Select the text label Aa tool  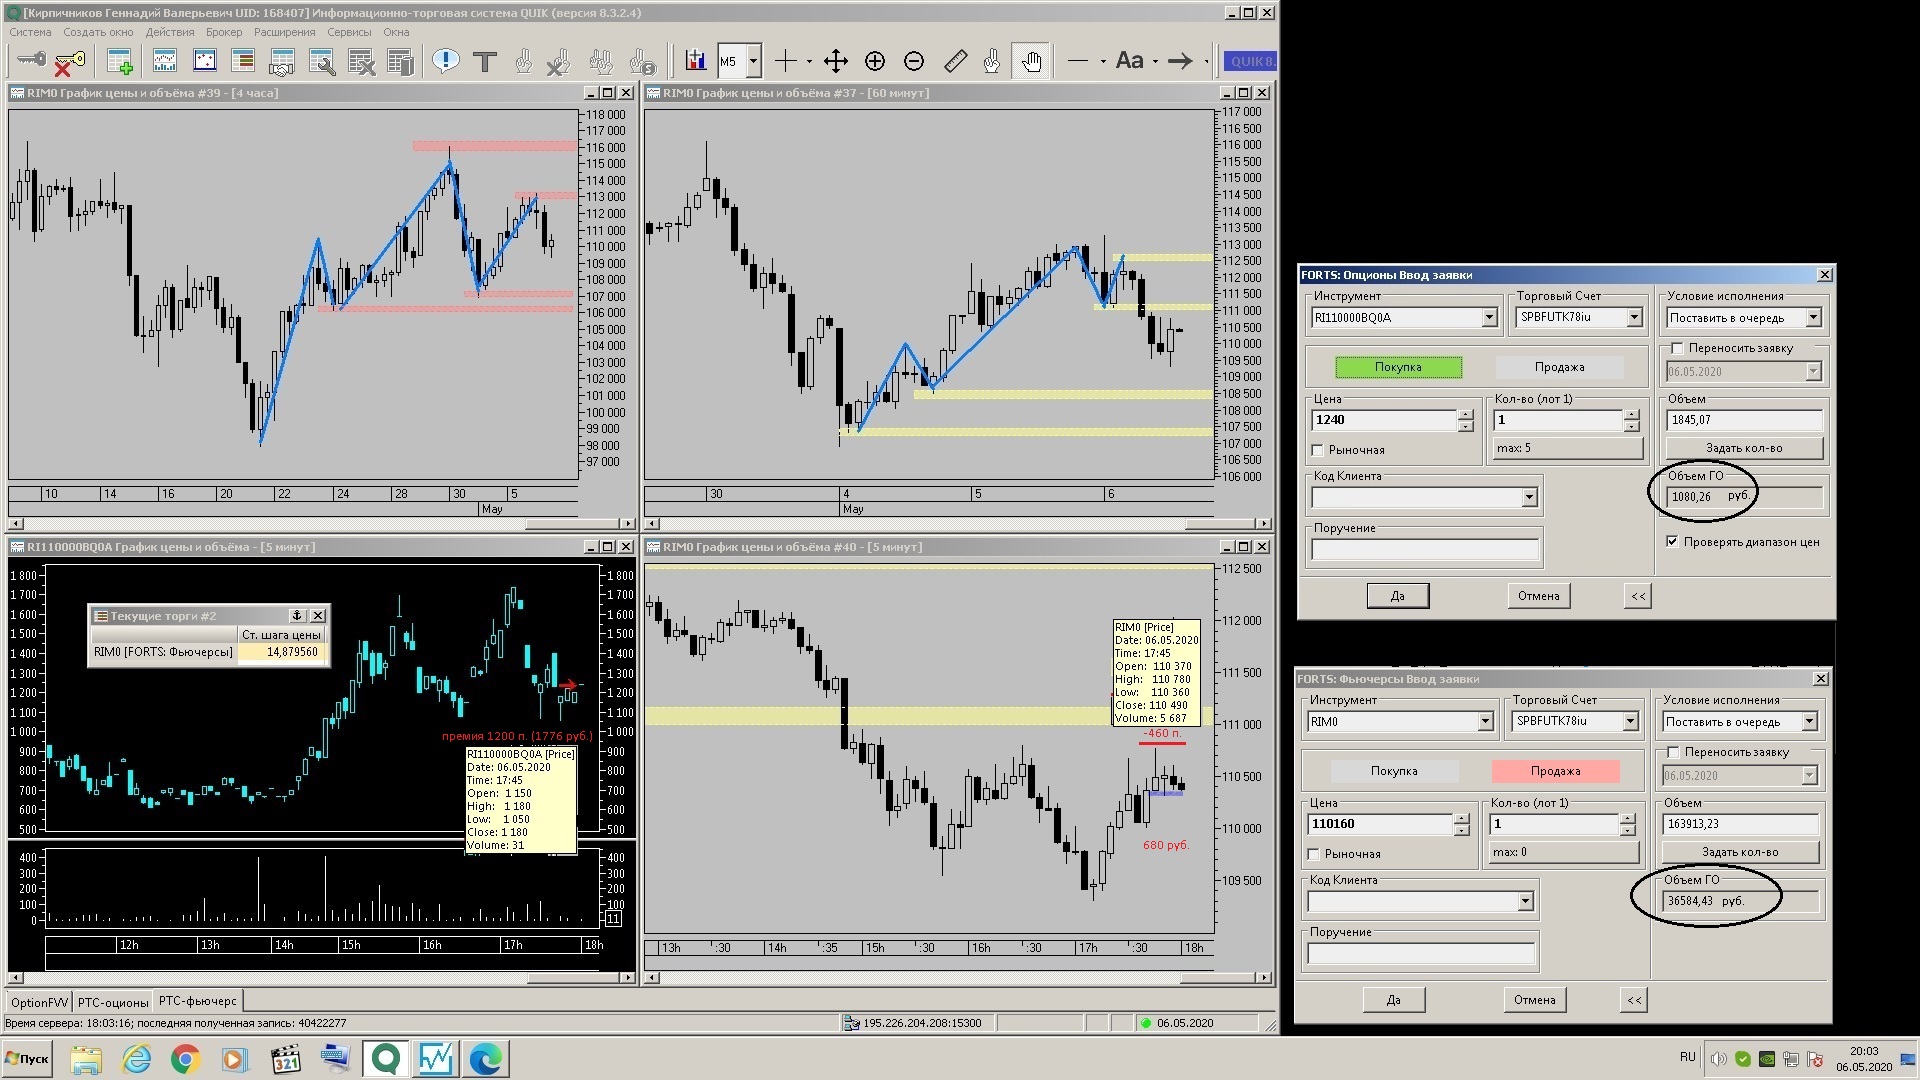(x=1129, y=61)
